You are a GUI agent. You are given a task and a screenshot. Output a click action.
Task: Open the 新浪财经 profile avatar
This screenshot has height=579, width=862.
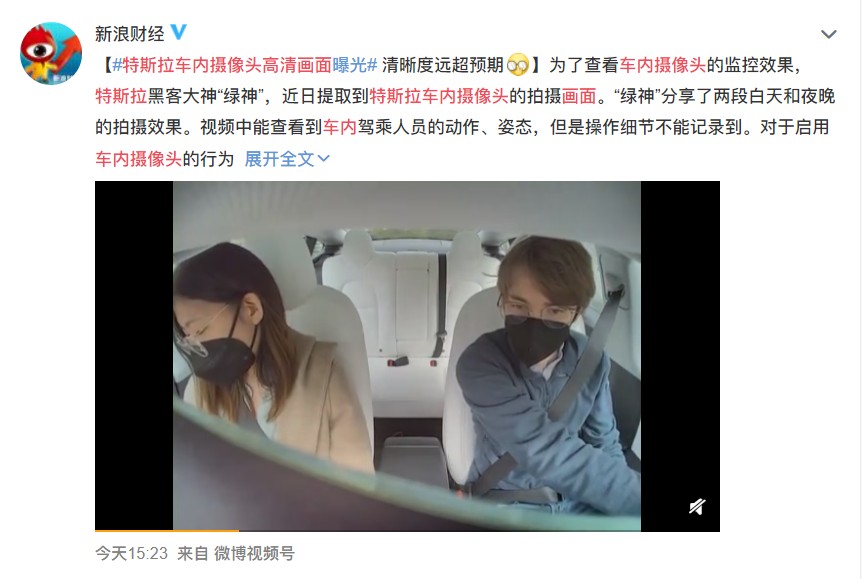pyautogui.click(x=51, y=53)
